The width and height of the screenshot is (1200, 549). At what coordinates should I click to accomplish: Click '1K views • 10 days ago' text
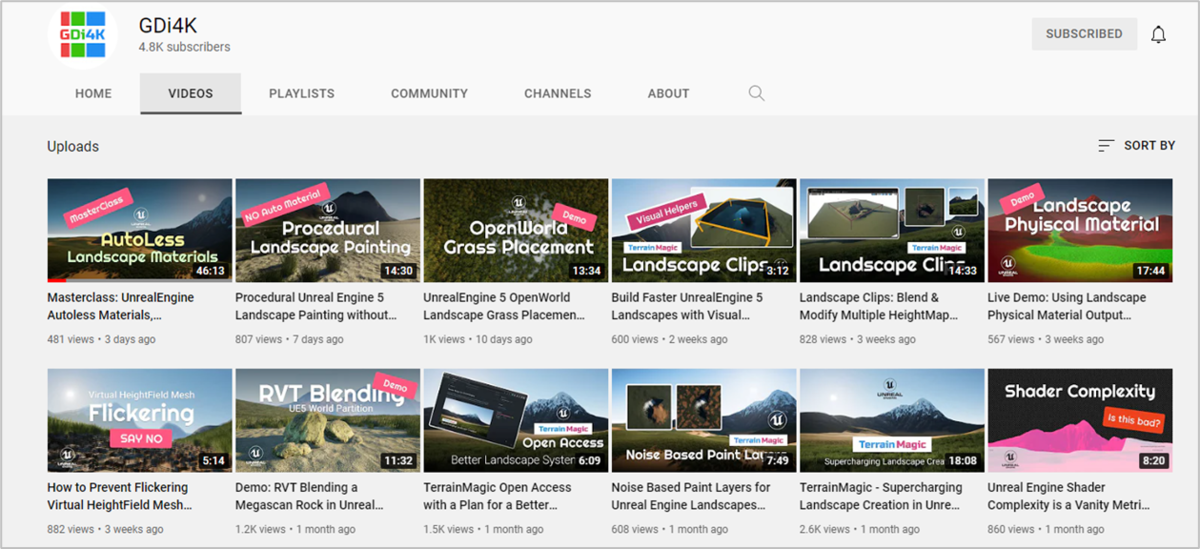point(478,339)
